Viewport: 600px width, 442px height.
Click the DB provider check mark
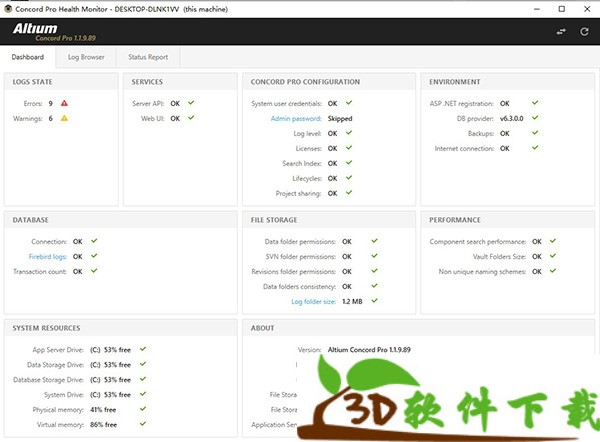(535, 117)
